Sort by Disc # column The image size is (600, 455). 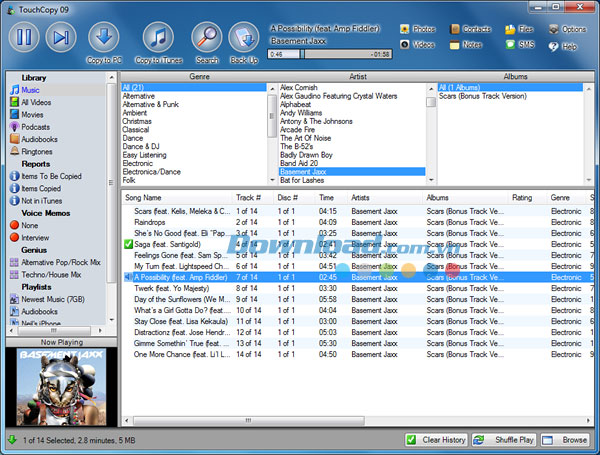pyautogui.click(x=294, y=197)
